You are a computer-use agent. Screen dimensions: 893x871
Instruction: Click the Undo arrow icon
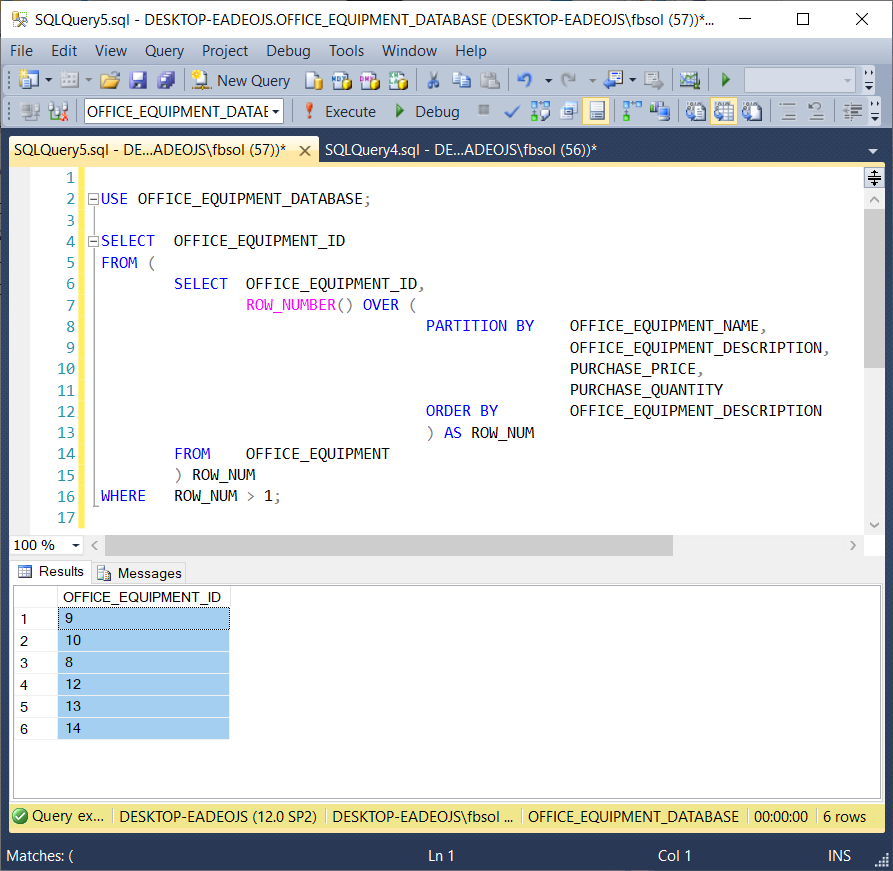pyautogui.click(x=523, y=80)
